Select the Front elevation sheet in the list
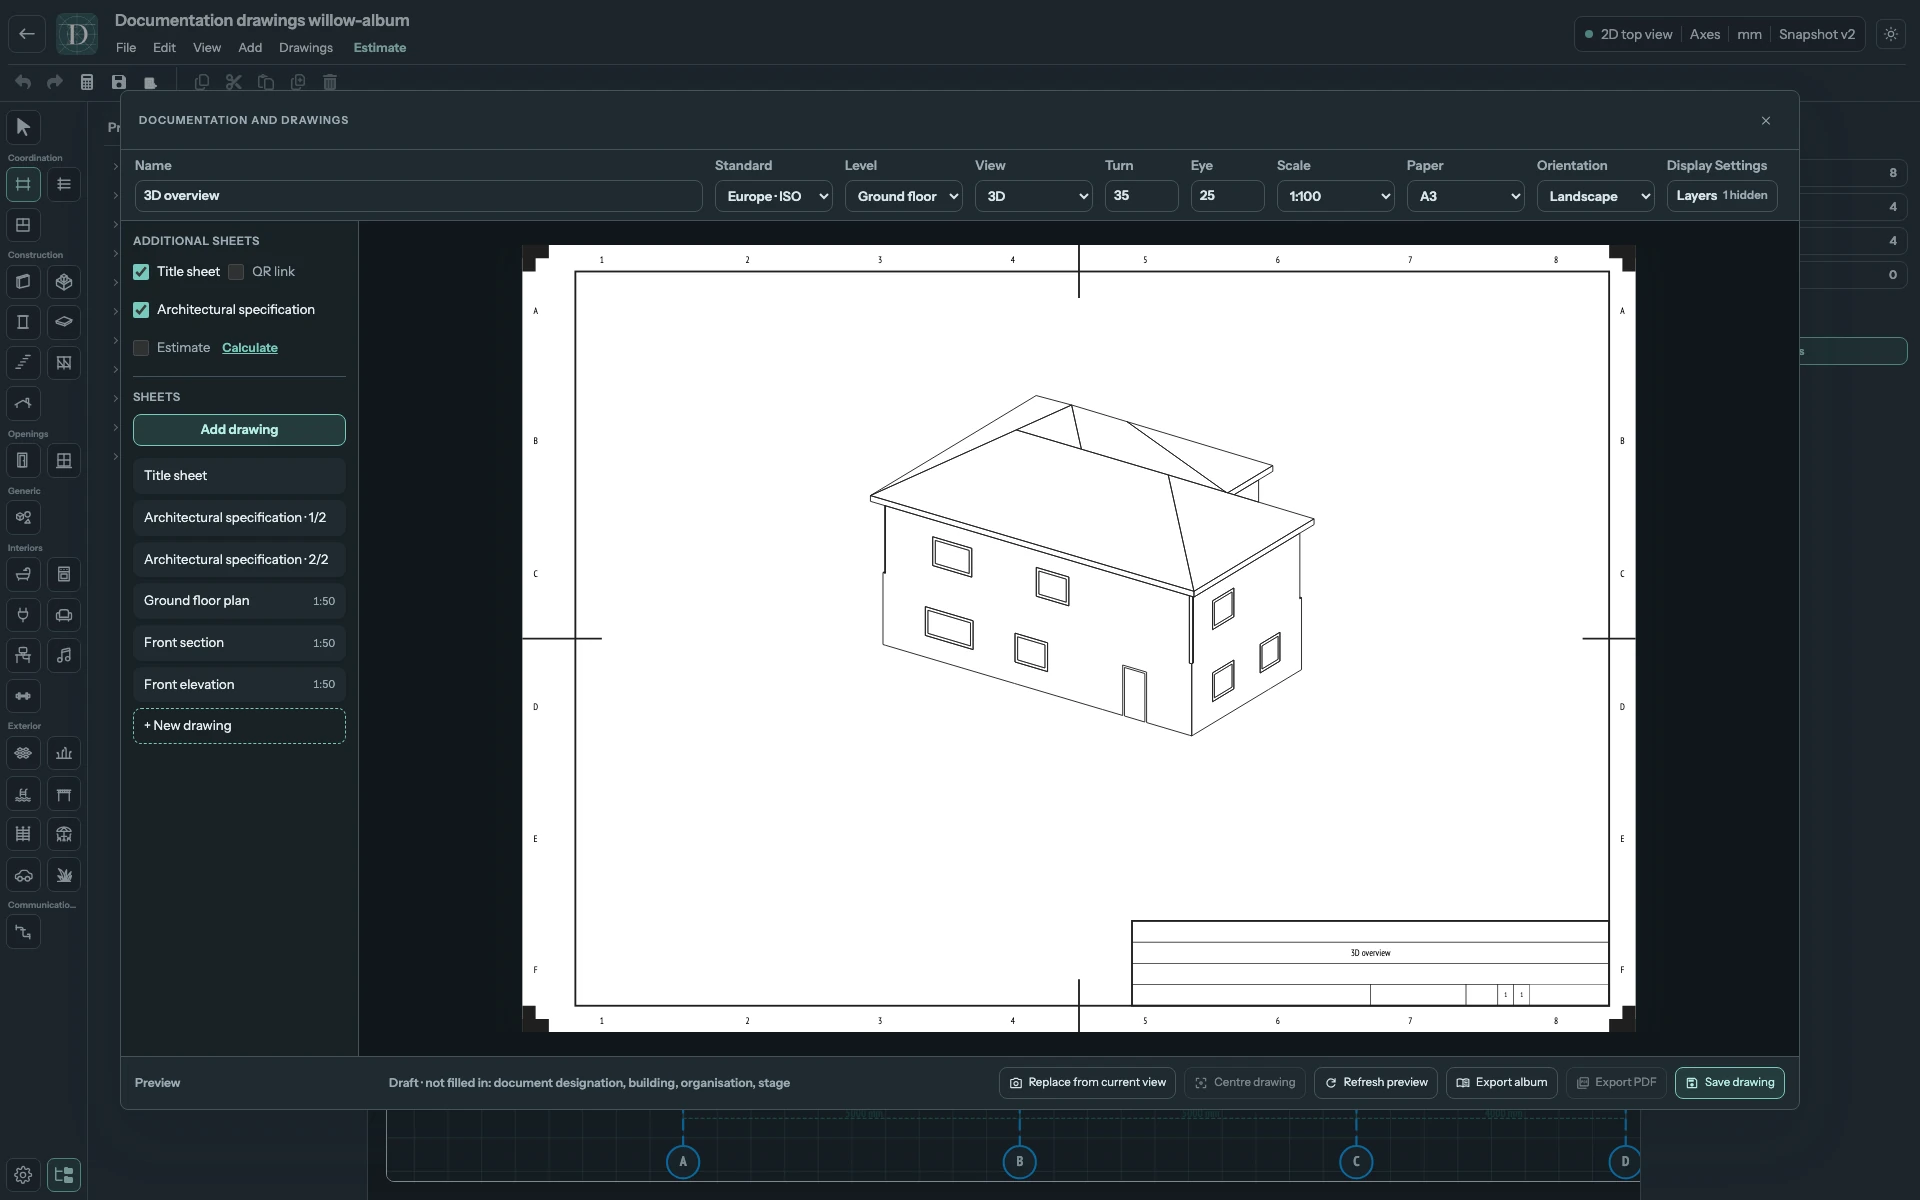The image size is (1920, 1200). click(239, 685)
